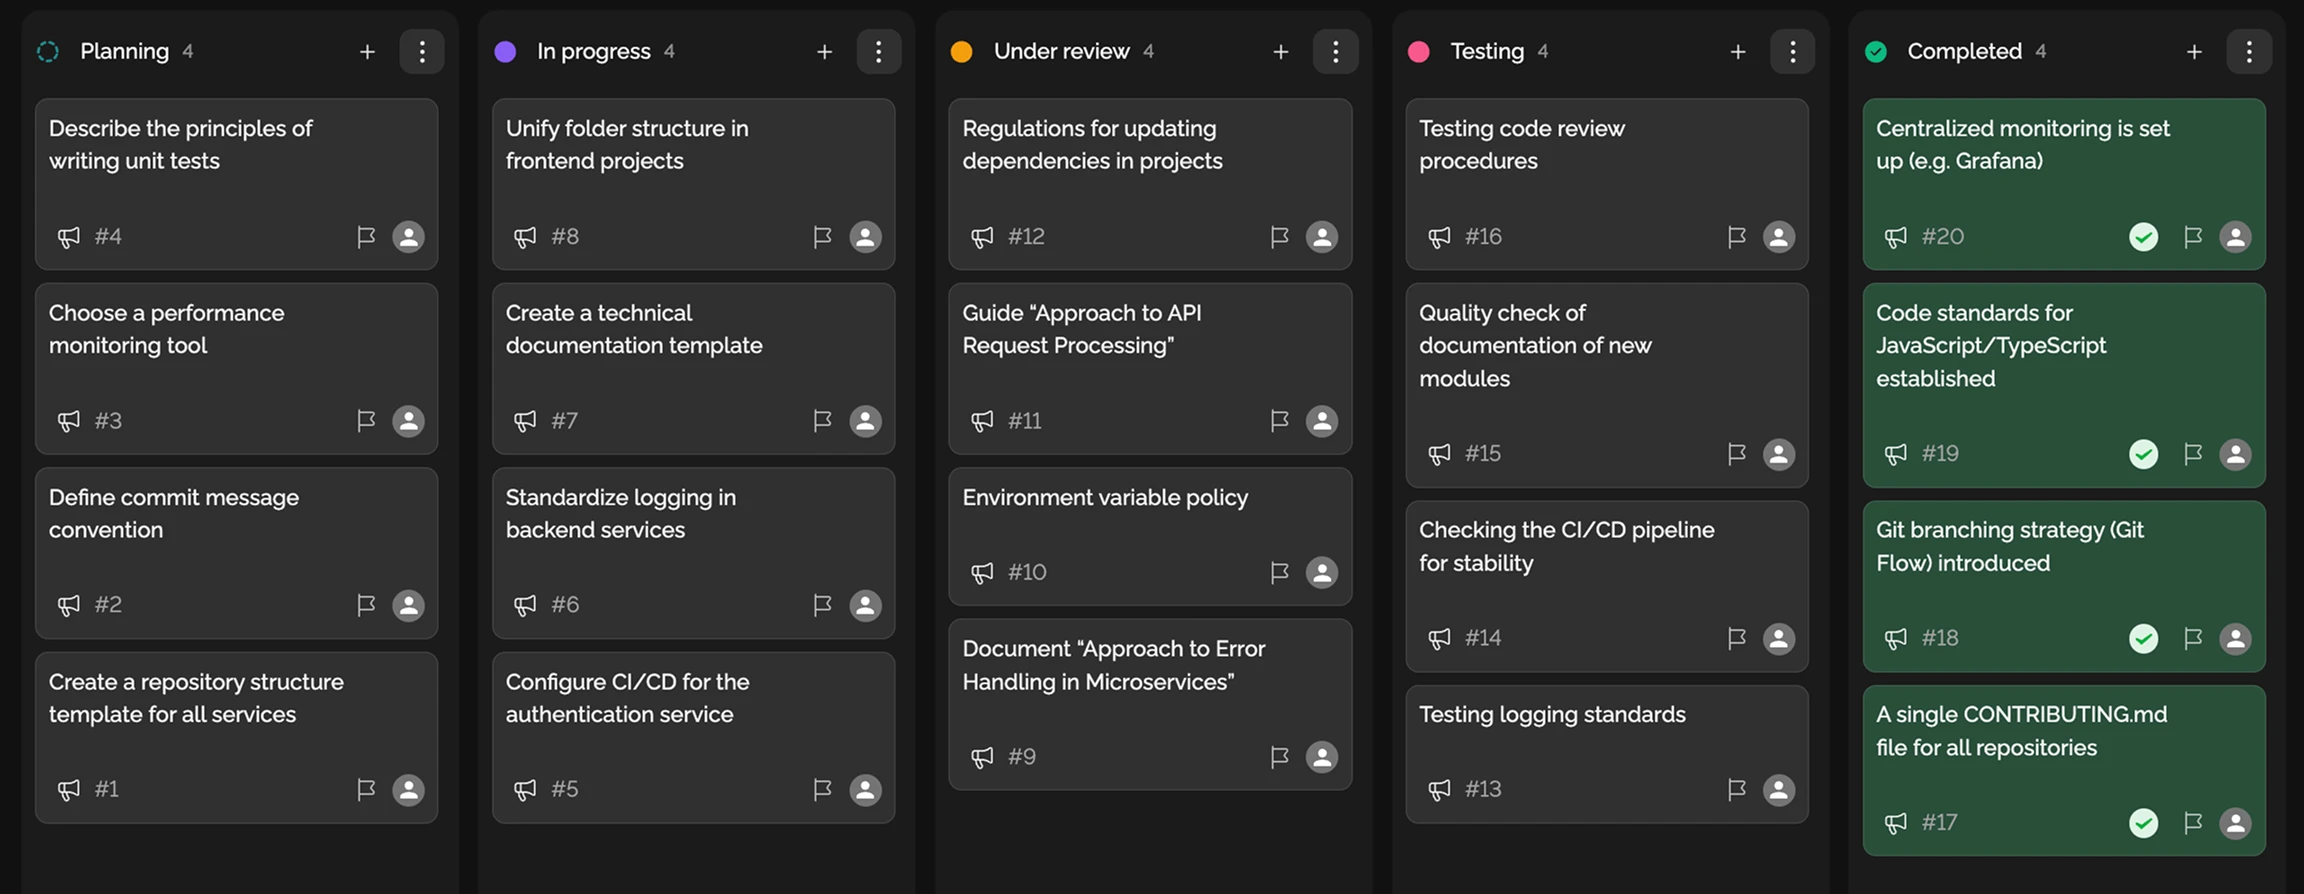Toggle the completed checkmark on card #17

[2143, 823]
